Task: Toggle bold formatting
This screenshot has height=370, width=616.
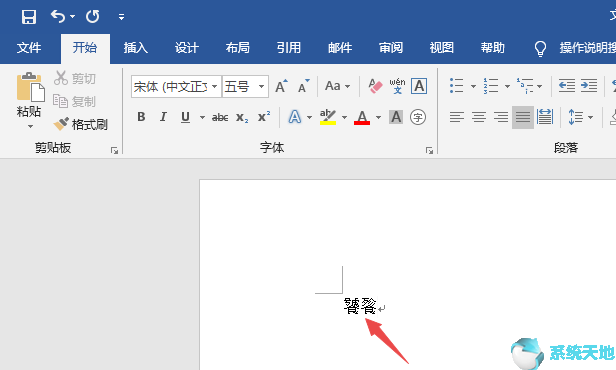Action: click(x=141, y=117)
